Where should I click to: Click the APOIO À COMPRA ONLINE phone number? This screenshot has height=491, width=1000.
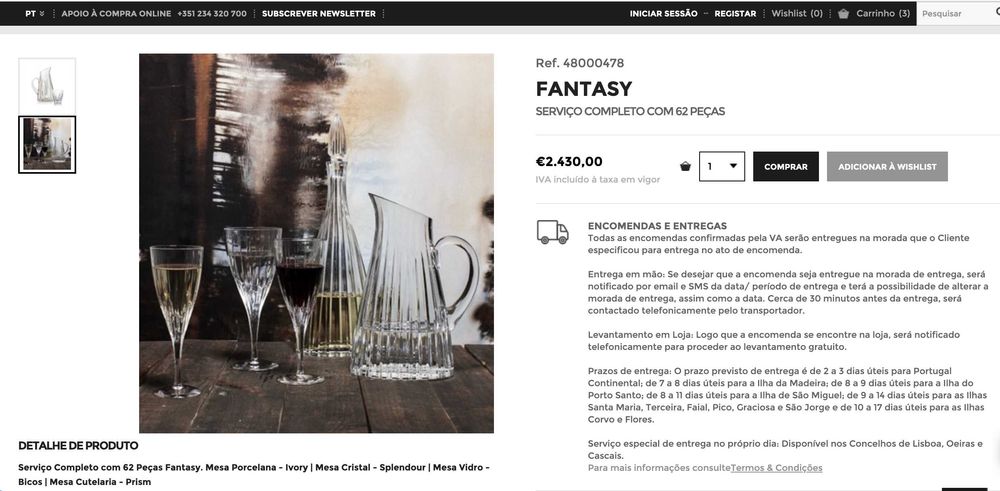pos(212,13)
